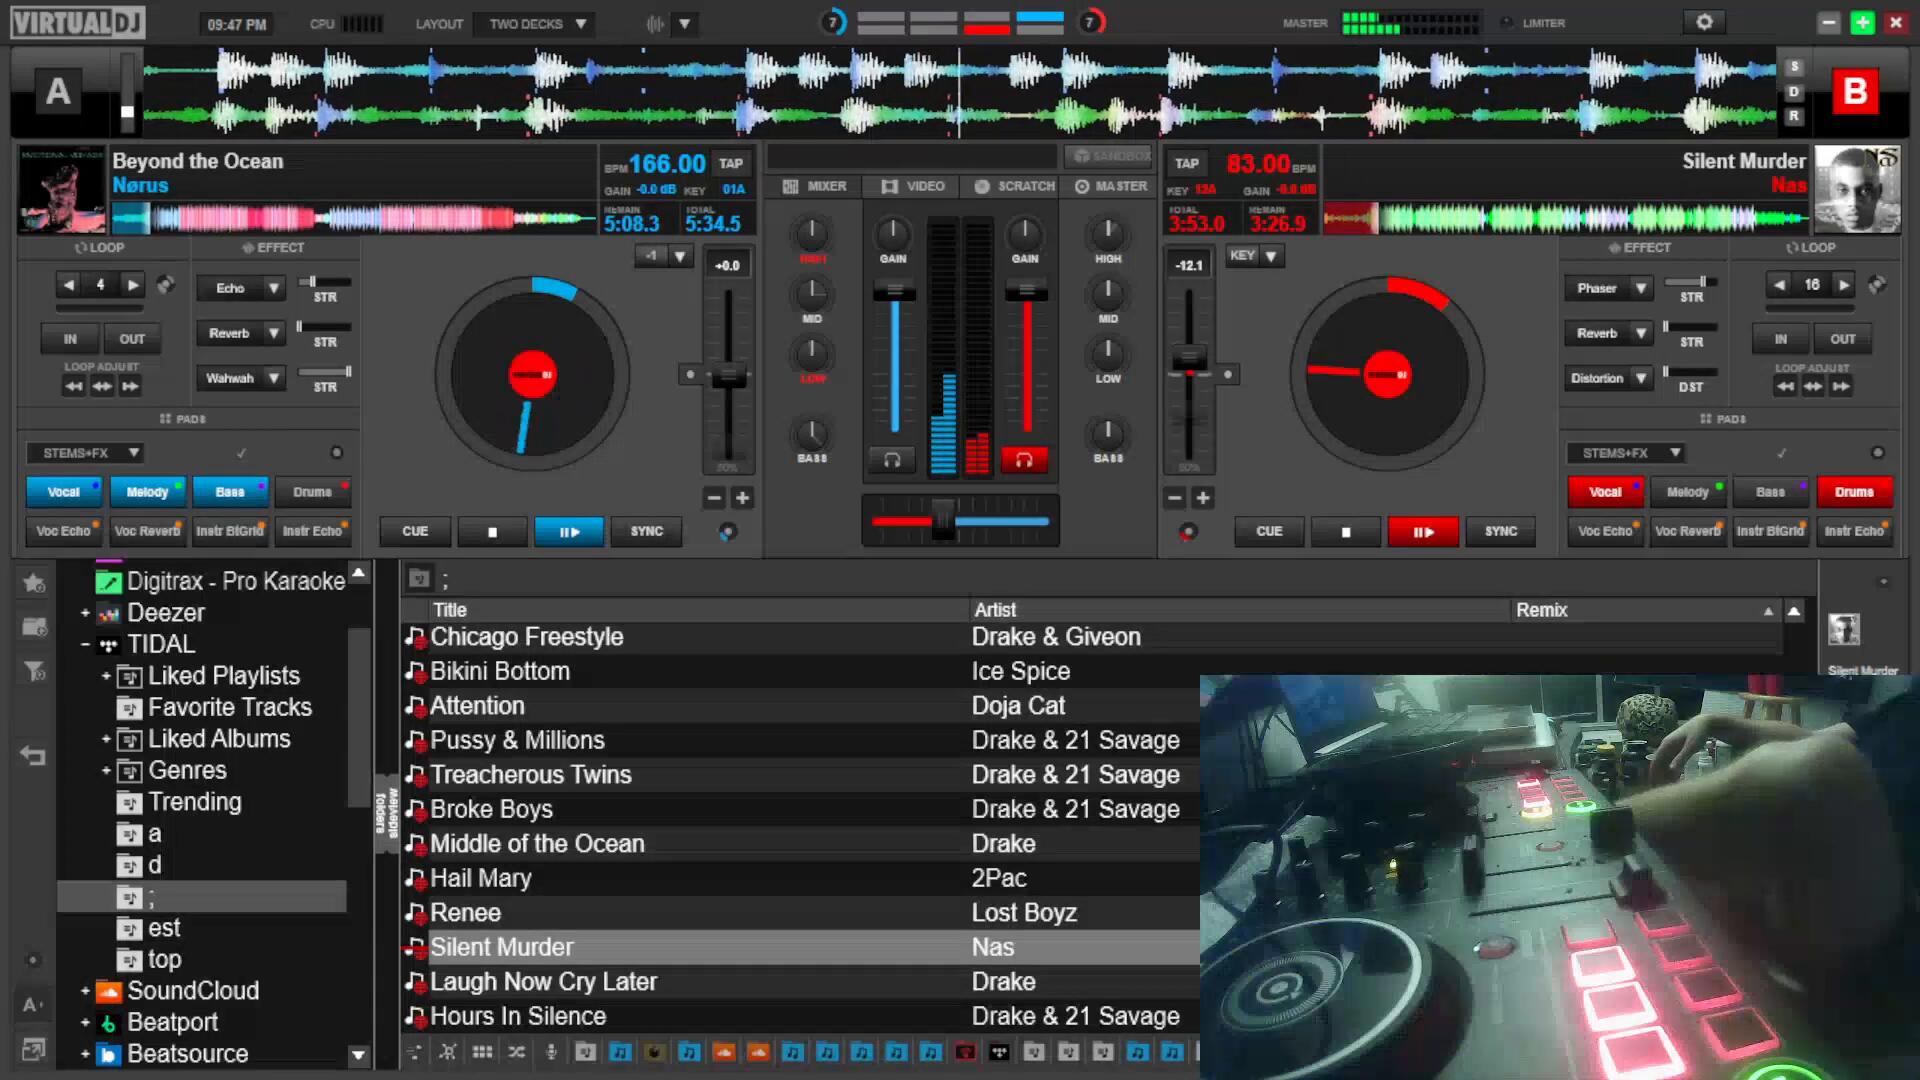Stop deck A playback
This screenshot has width=1920, height=1080.
coord(492,532)
